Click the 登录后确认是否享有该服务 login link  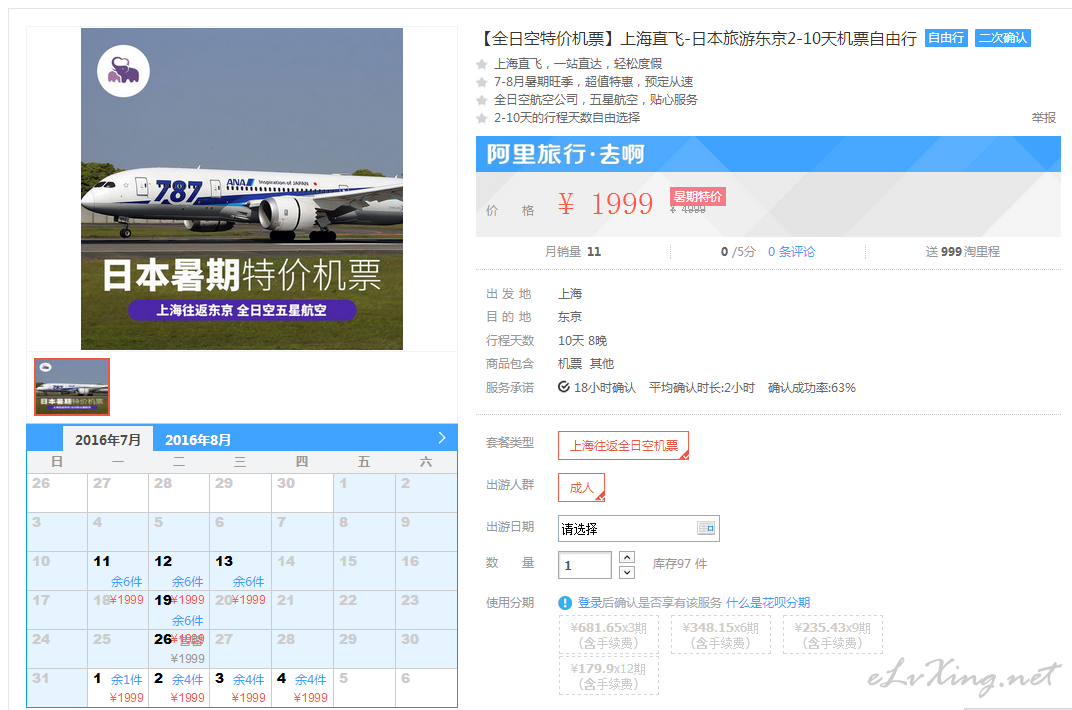point(649,603)
